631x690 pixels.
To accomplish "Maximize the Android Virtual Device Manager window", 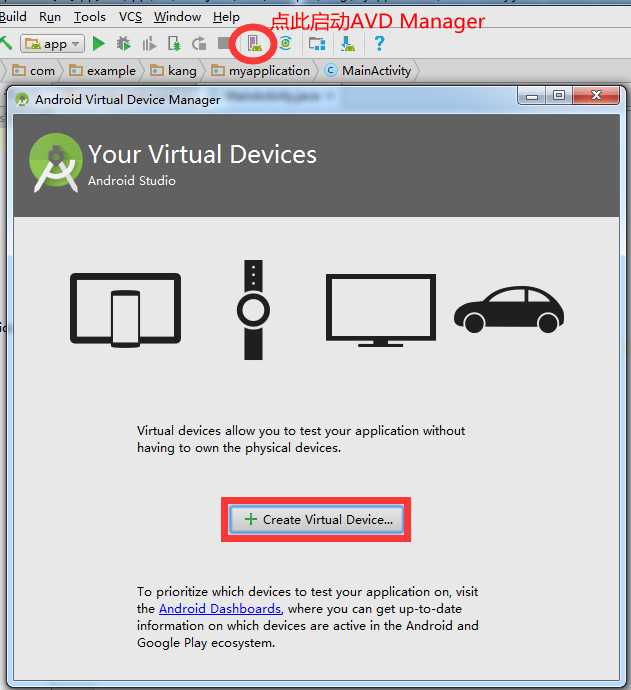I will [x=559, y=95].
